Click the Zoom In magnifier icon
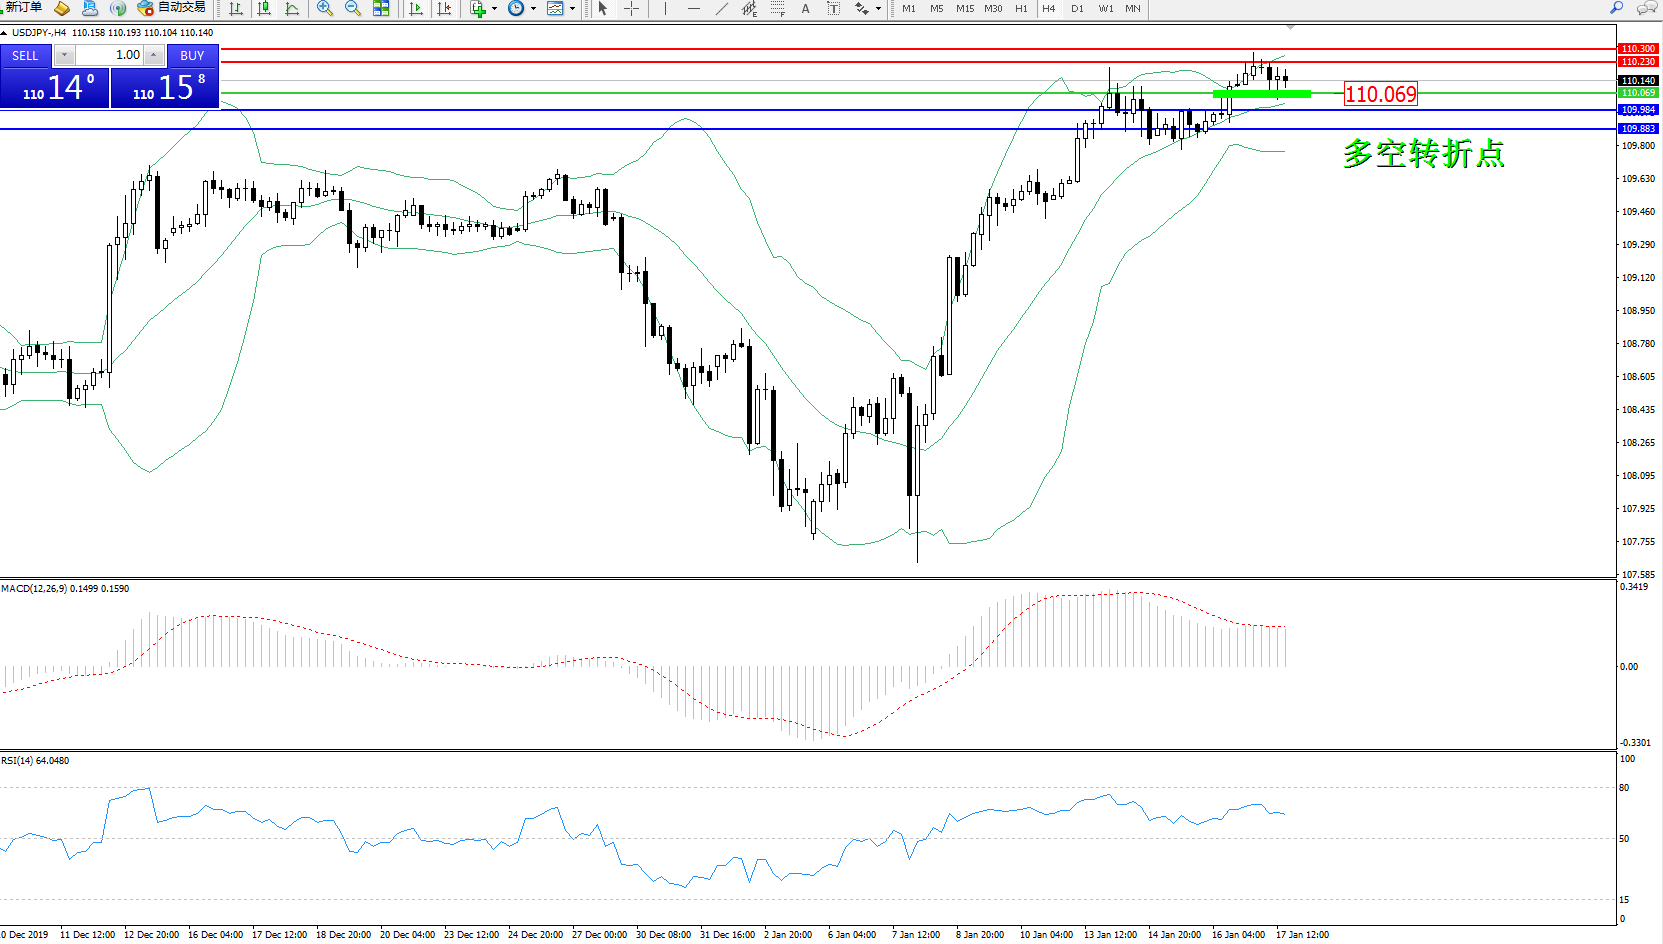This screenshot has width=1663, height=944. pos(324,9)
